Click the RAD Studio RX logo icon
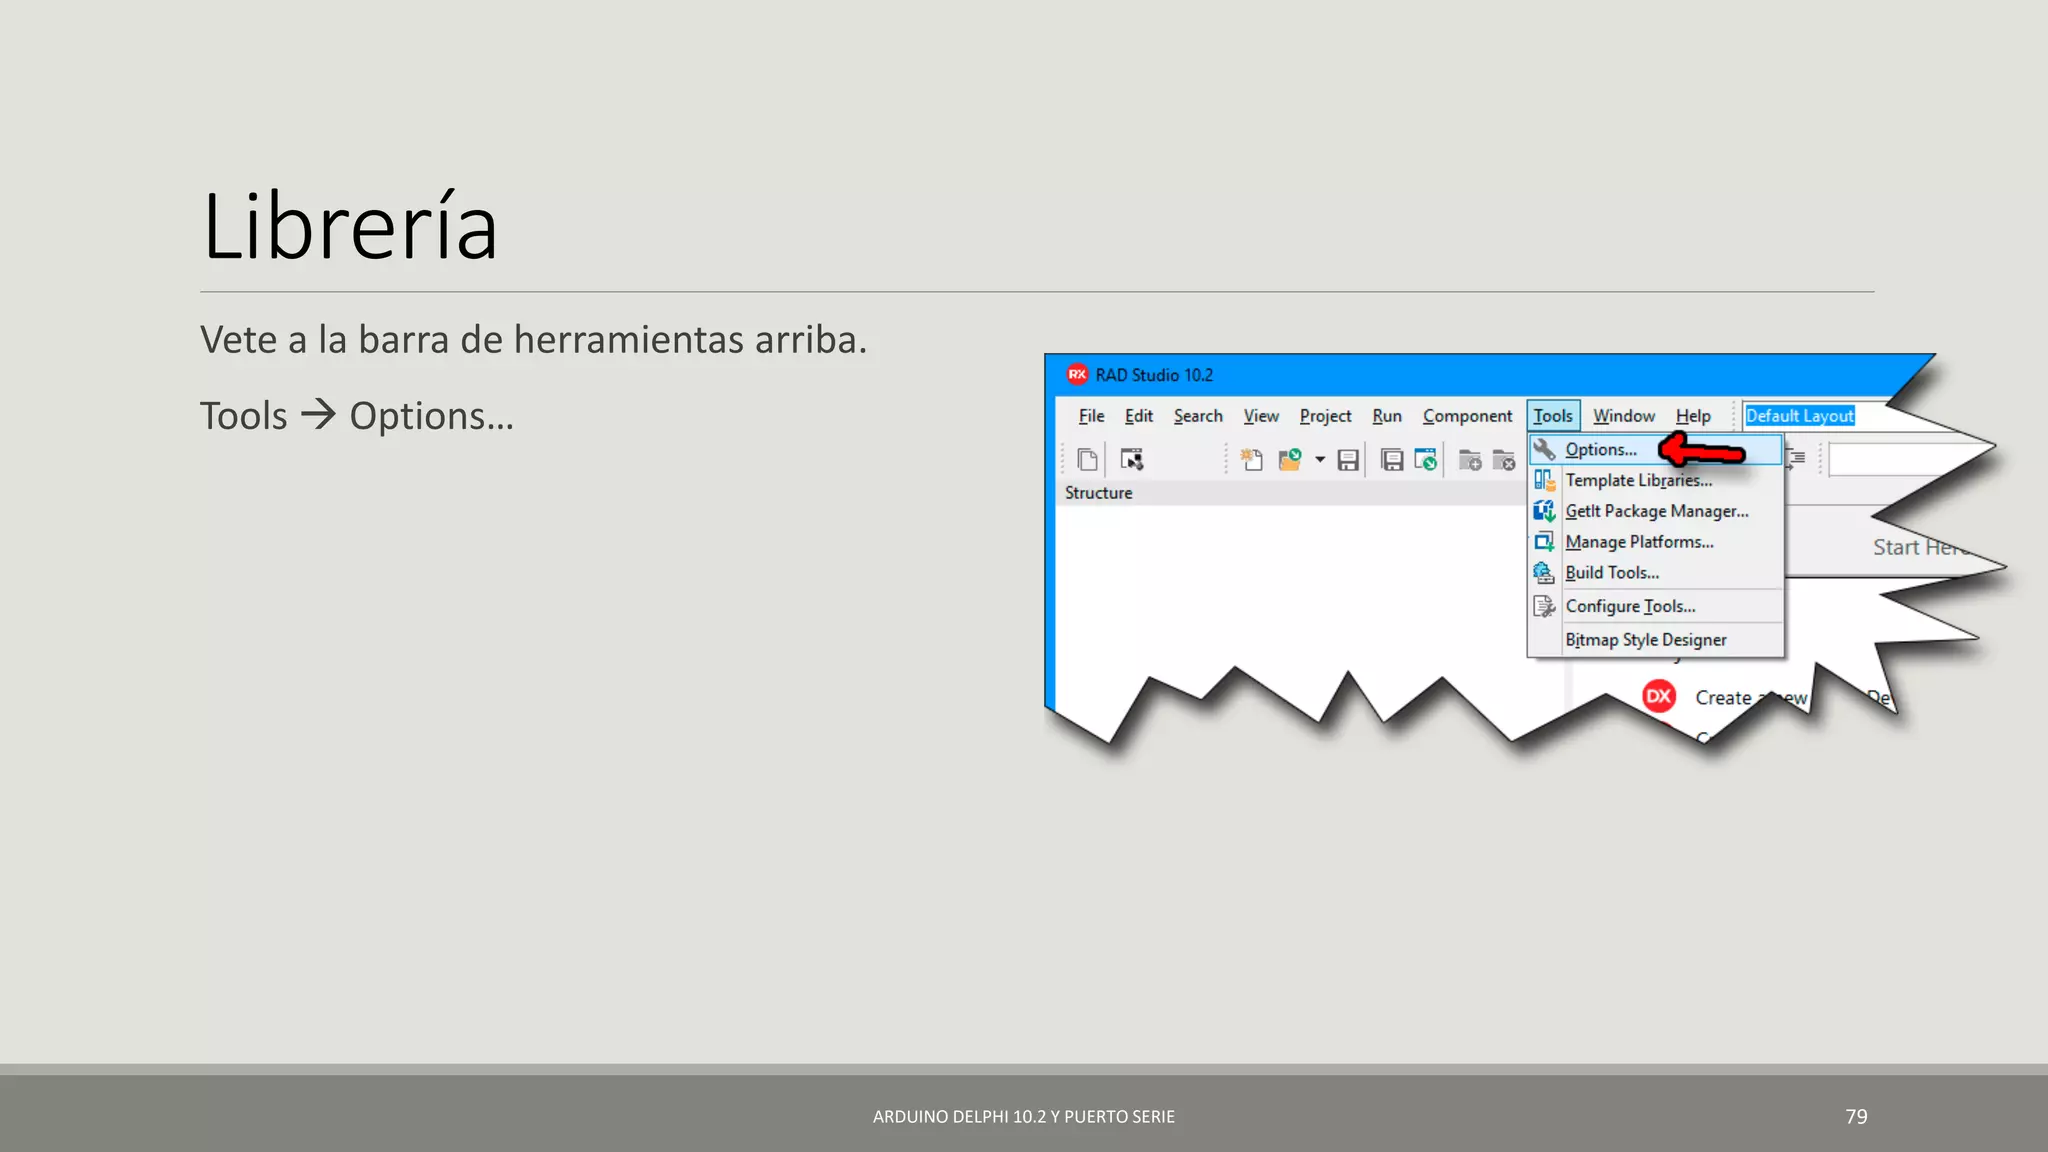The height and width of the screenshot is (1152, 2048). (1077, 374)
